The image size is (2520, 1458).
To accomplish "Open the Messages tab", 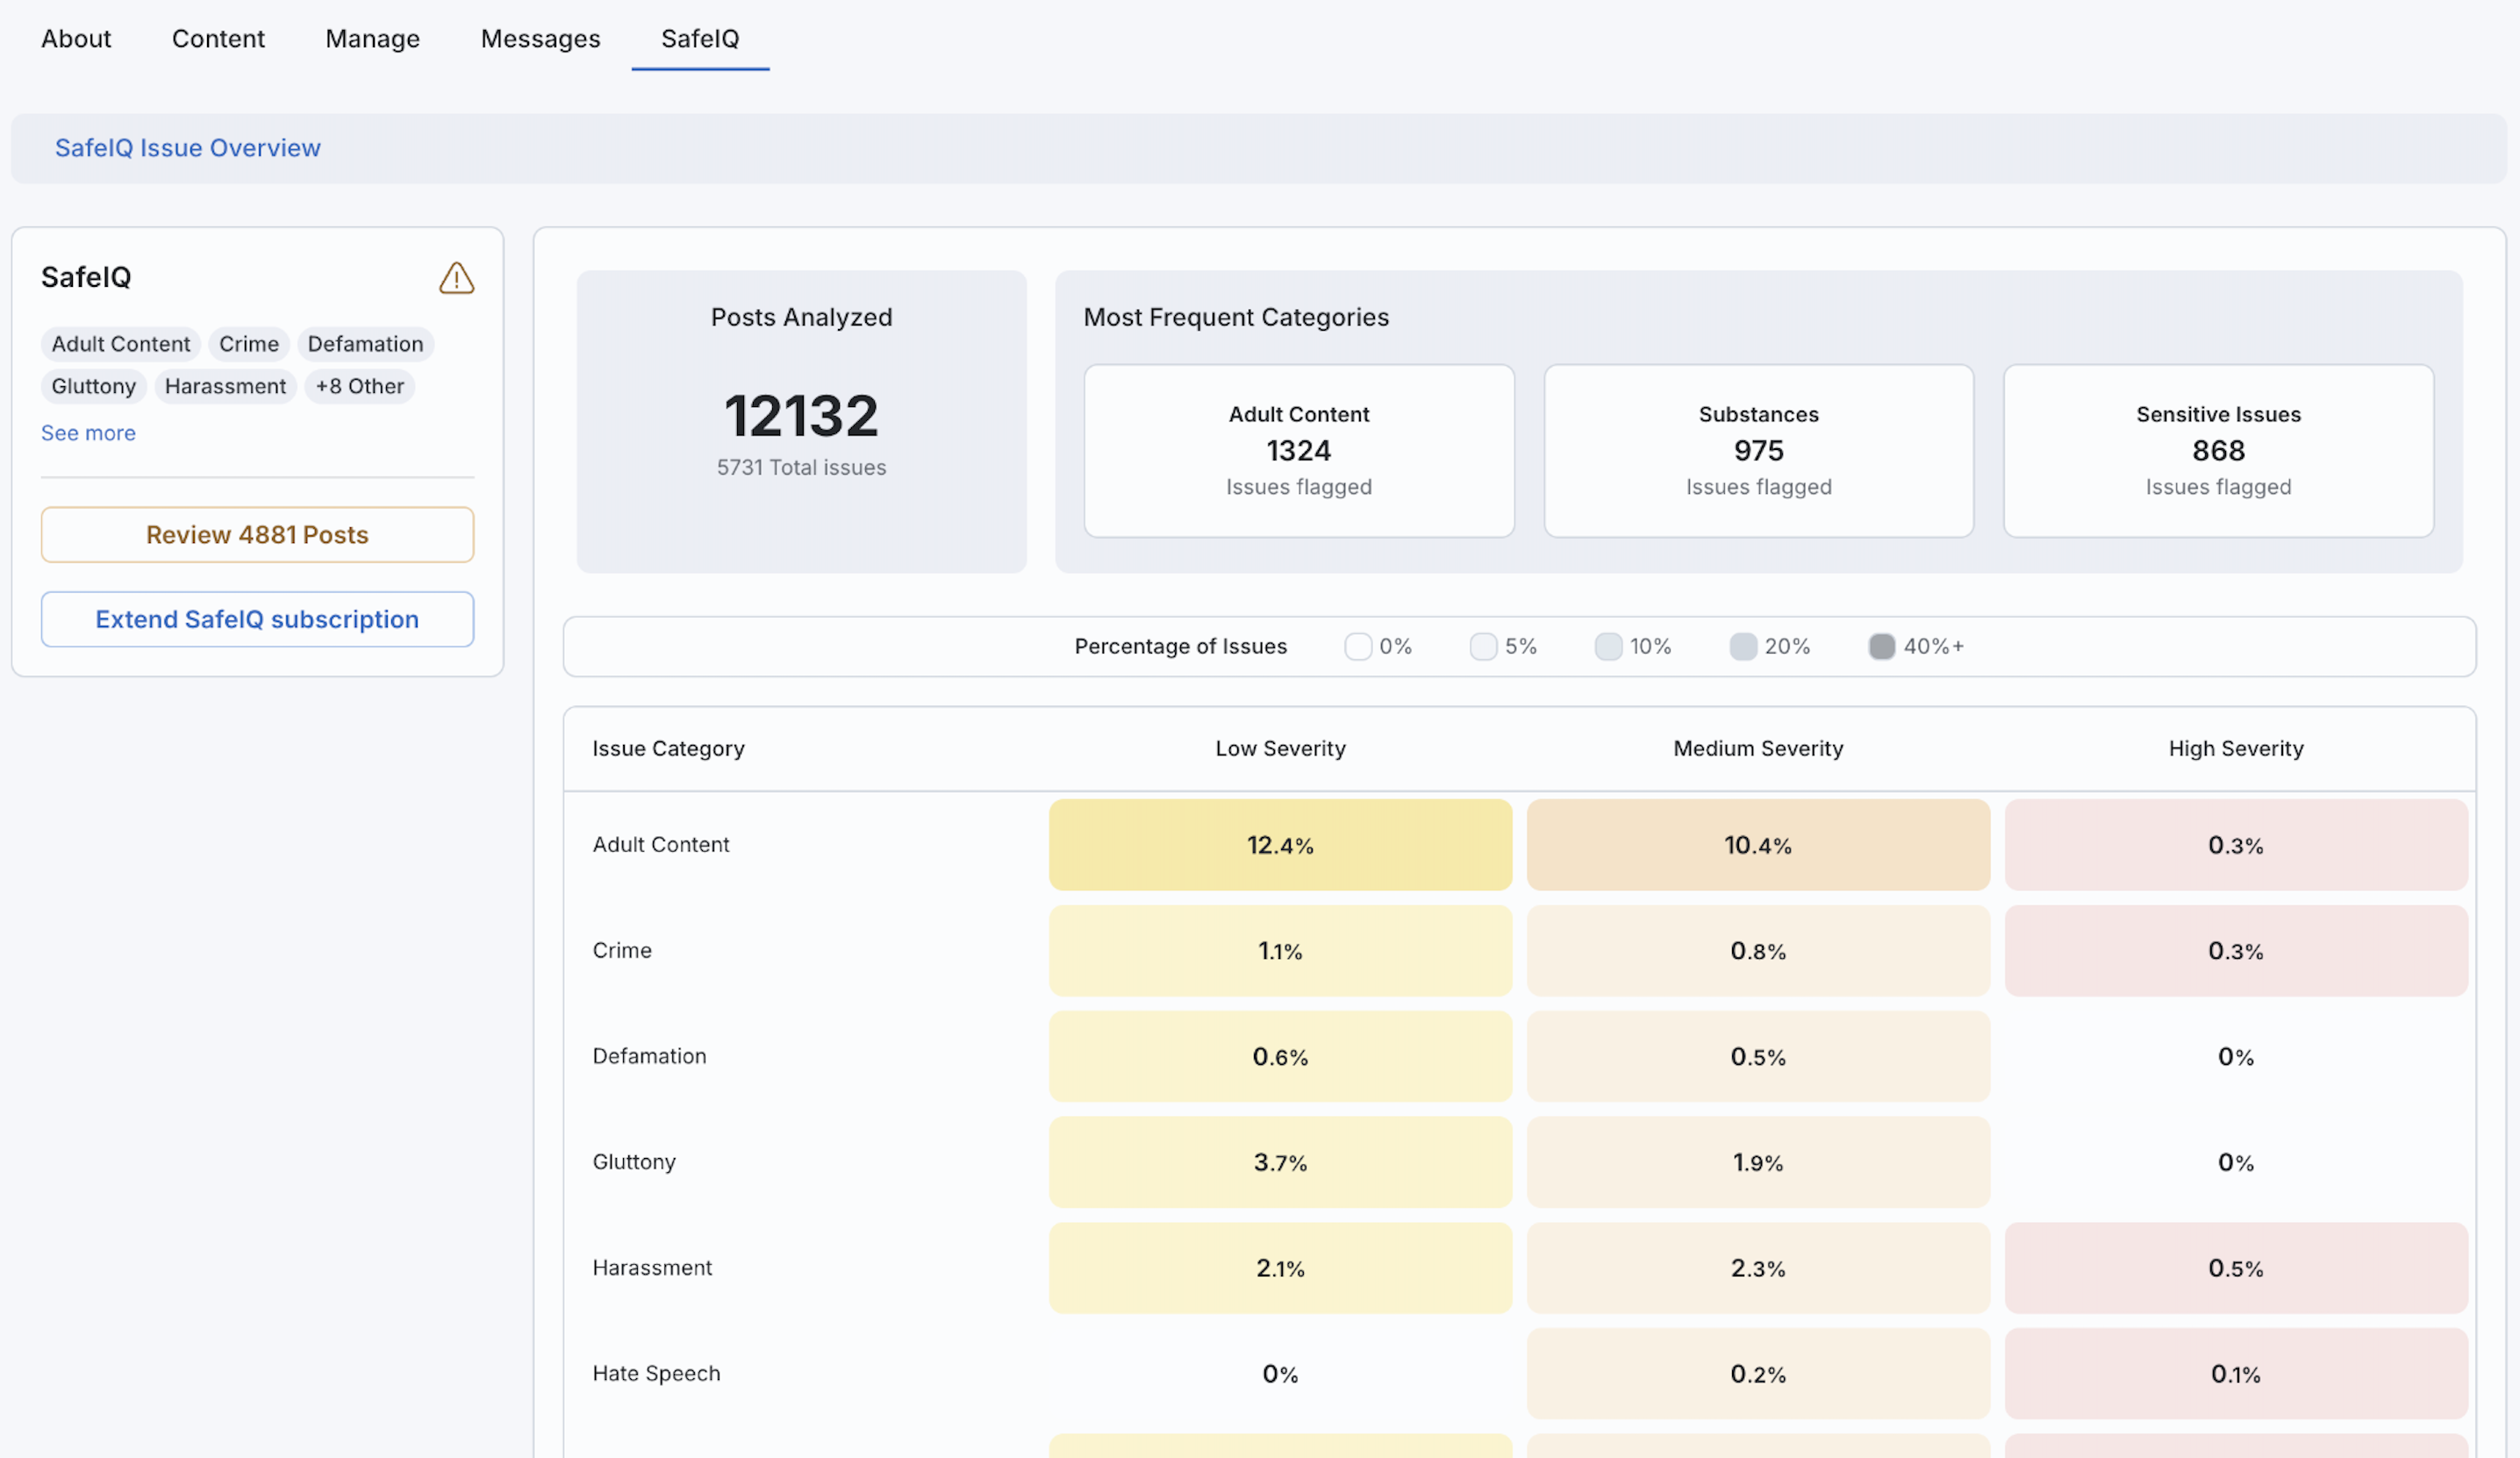I will 540,38.
